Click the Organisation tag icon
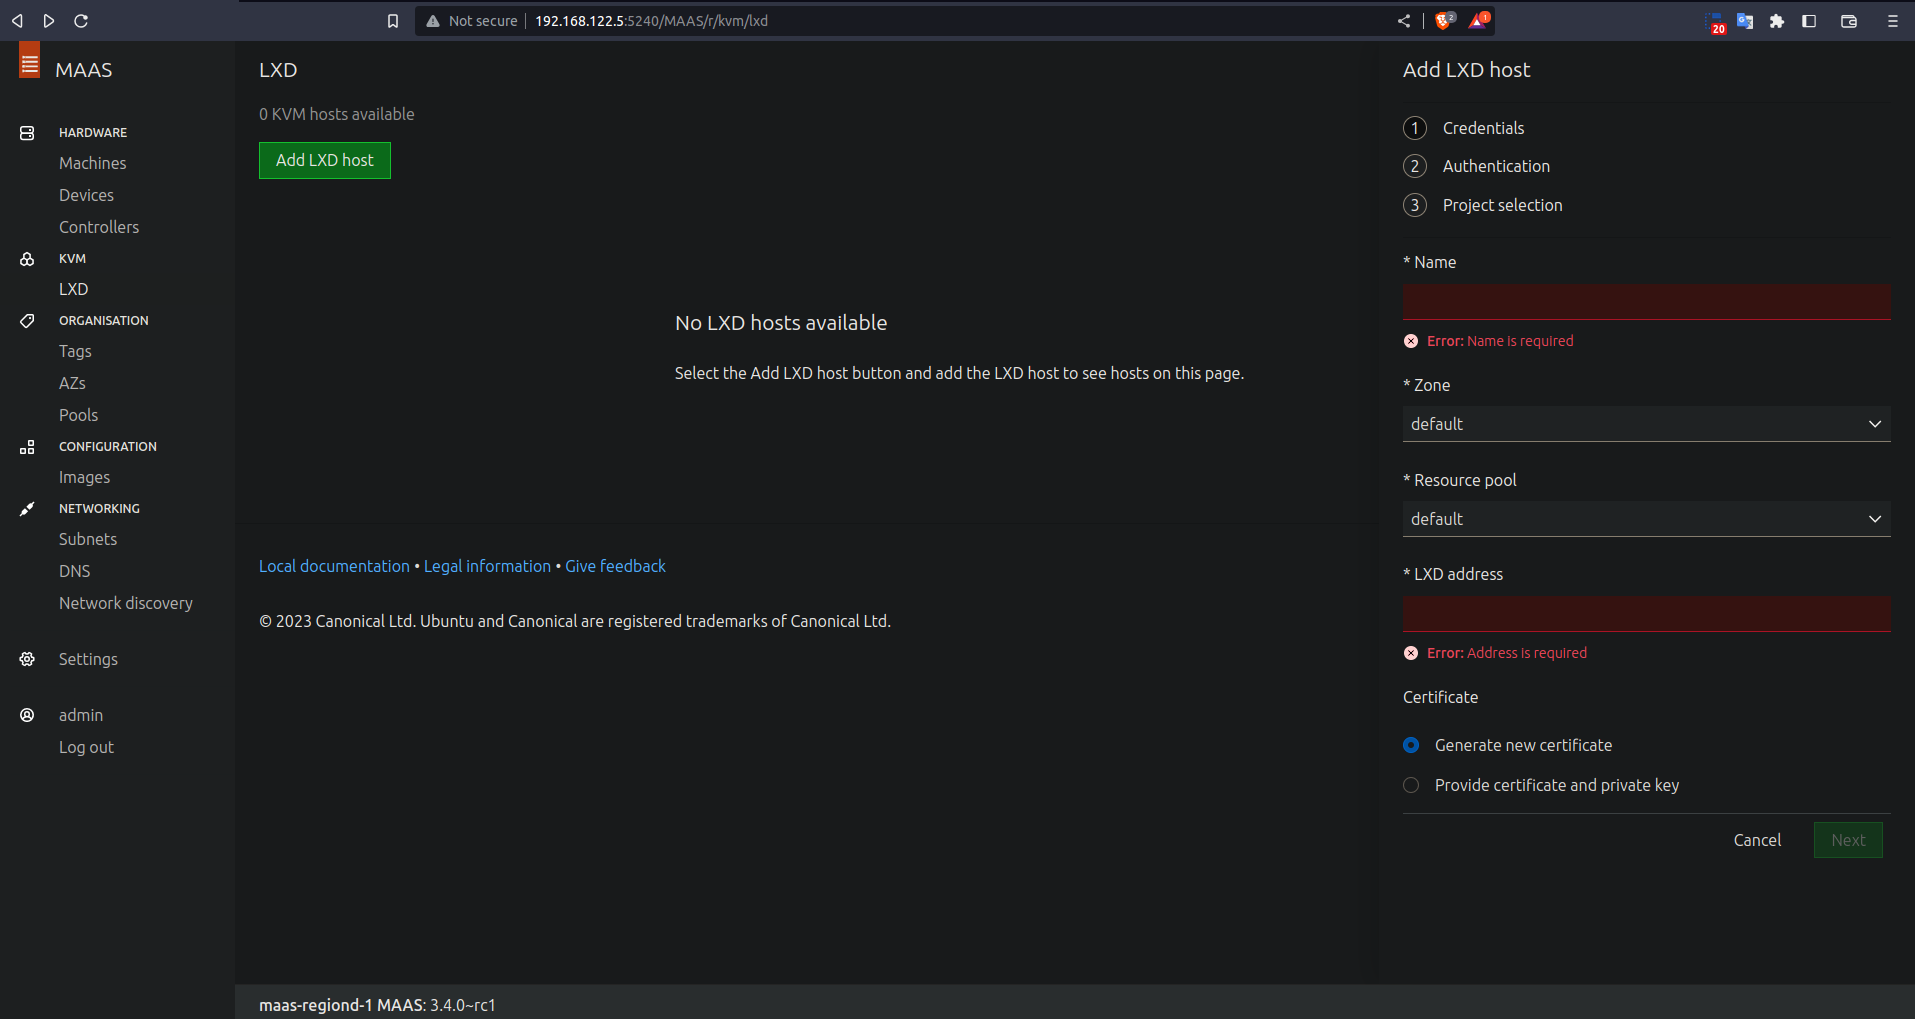The height and width of the screenshot is (1019, 1915). (27, 321)
